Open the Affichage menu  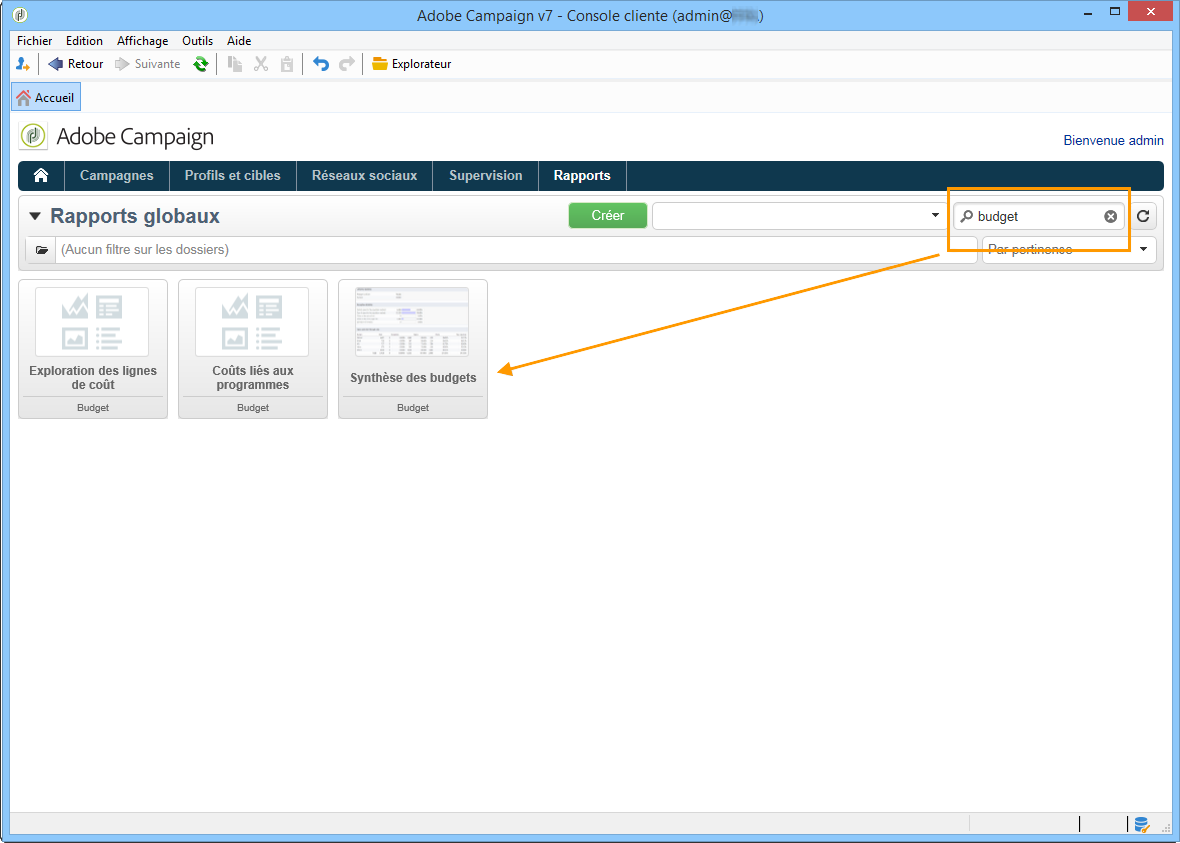(143, 41)
